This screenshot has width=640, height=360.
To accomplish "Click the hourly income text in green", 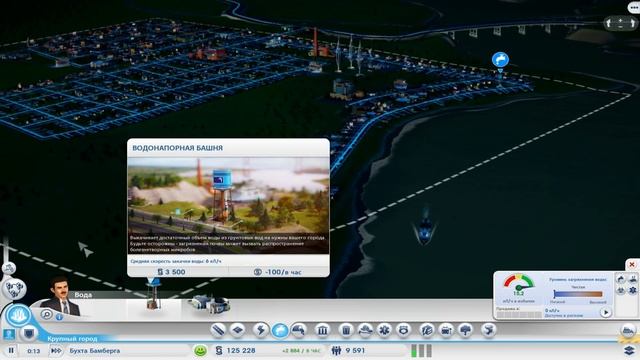I will [x=301, y=351].
